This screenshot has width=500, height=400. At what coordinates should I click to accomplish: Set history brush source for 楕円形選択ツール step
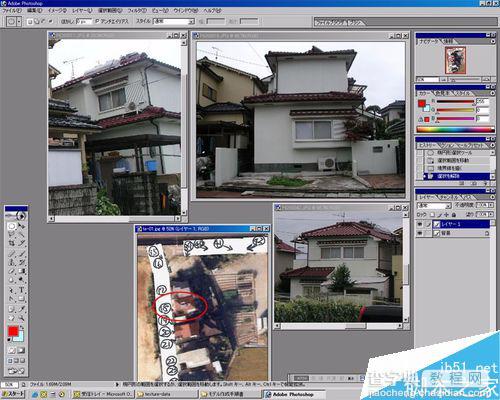click(x=420, y=153)
